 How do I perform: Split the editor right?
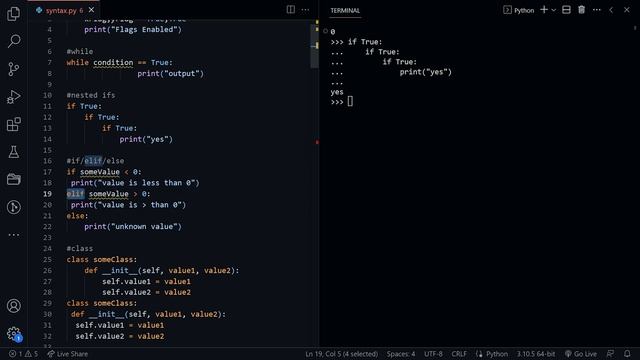291,9
